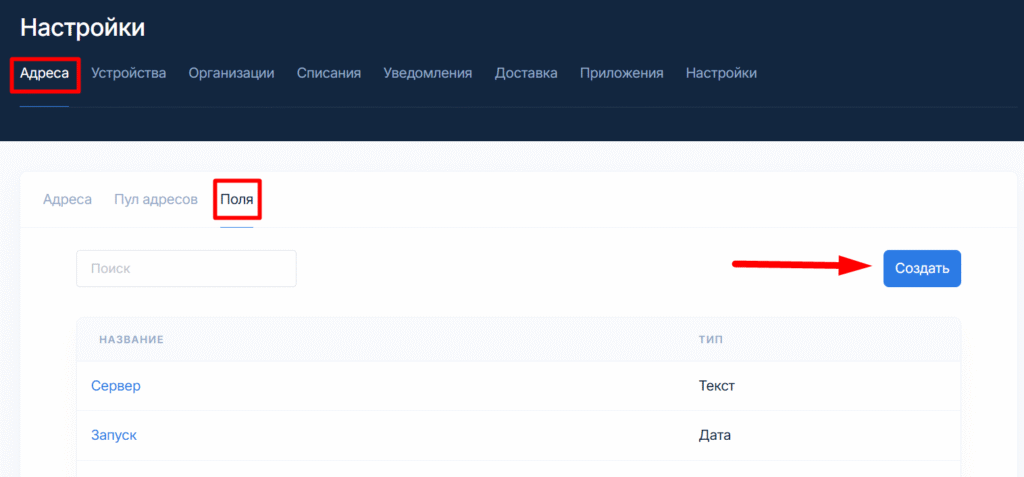Click the ТИП column header

coord(711,340)
